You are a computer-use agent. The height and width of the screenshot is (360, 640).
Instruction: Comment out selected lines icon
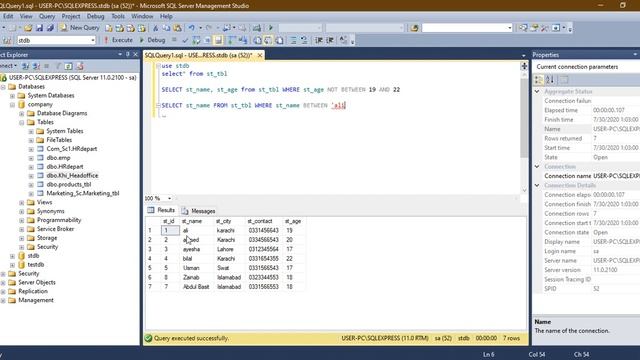click(x=293, y=40)
